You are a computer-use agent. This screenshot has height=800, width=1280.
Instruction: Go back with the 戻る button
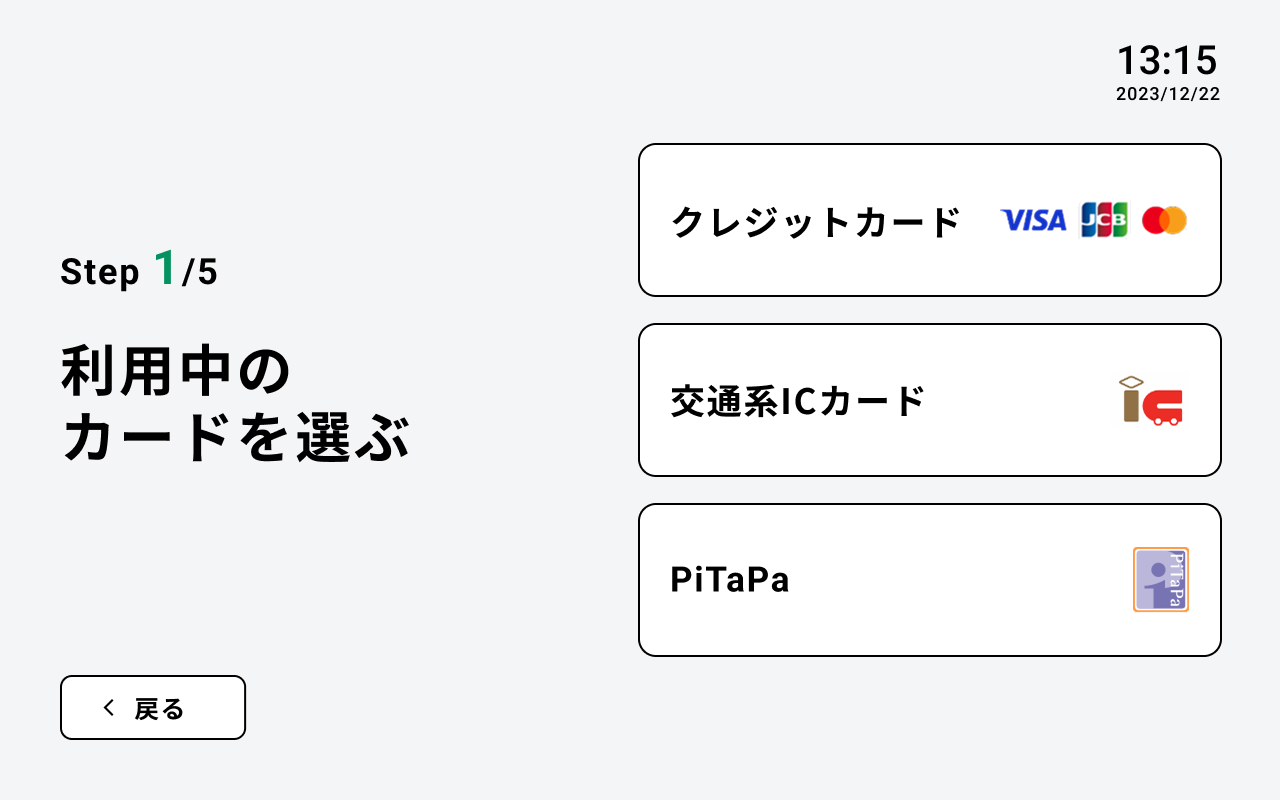[153, 708]
